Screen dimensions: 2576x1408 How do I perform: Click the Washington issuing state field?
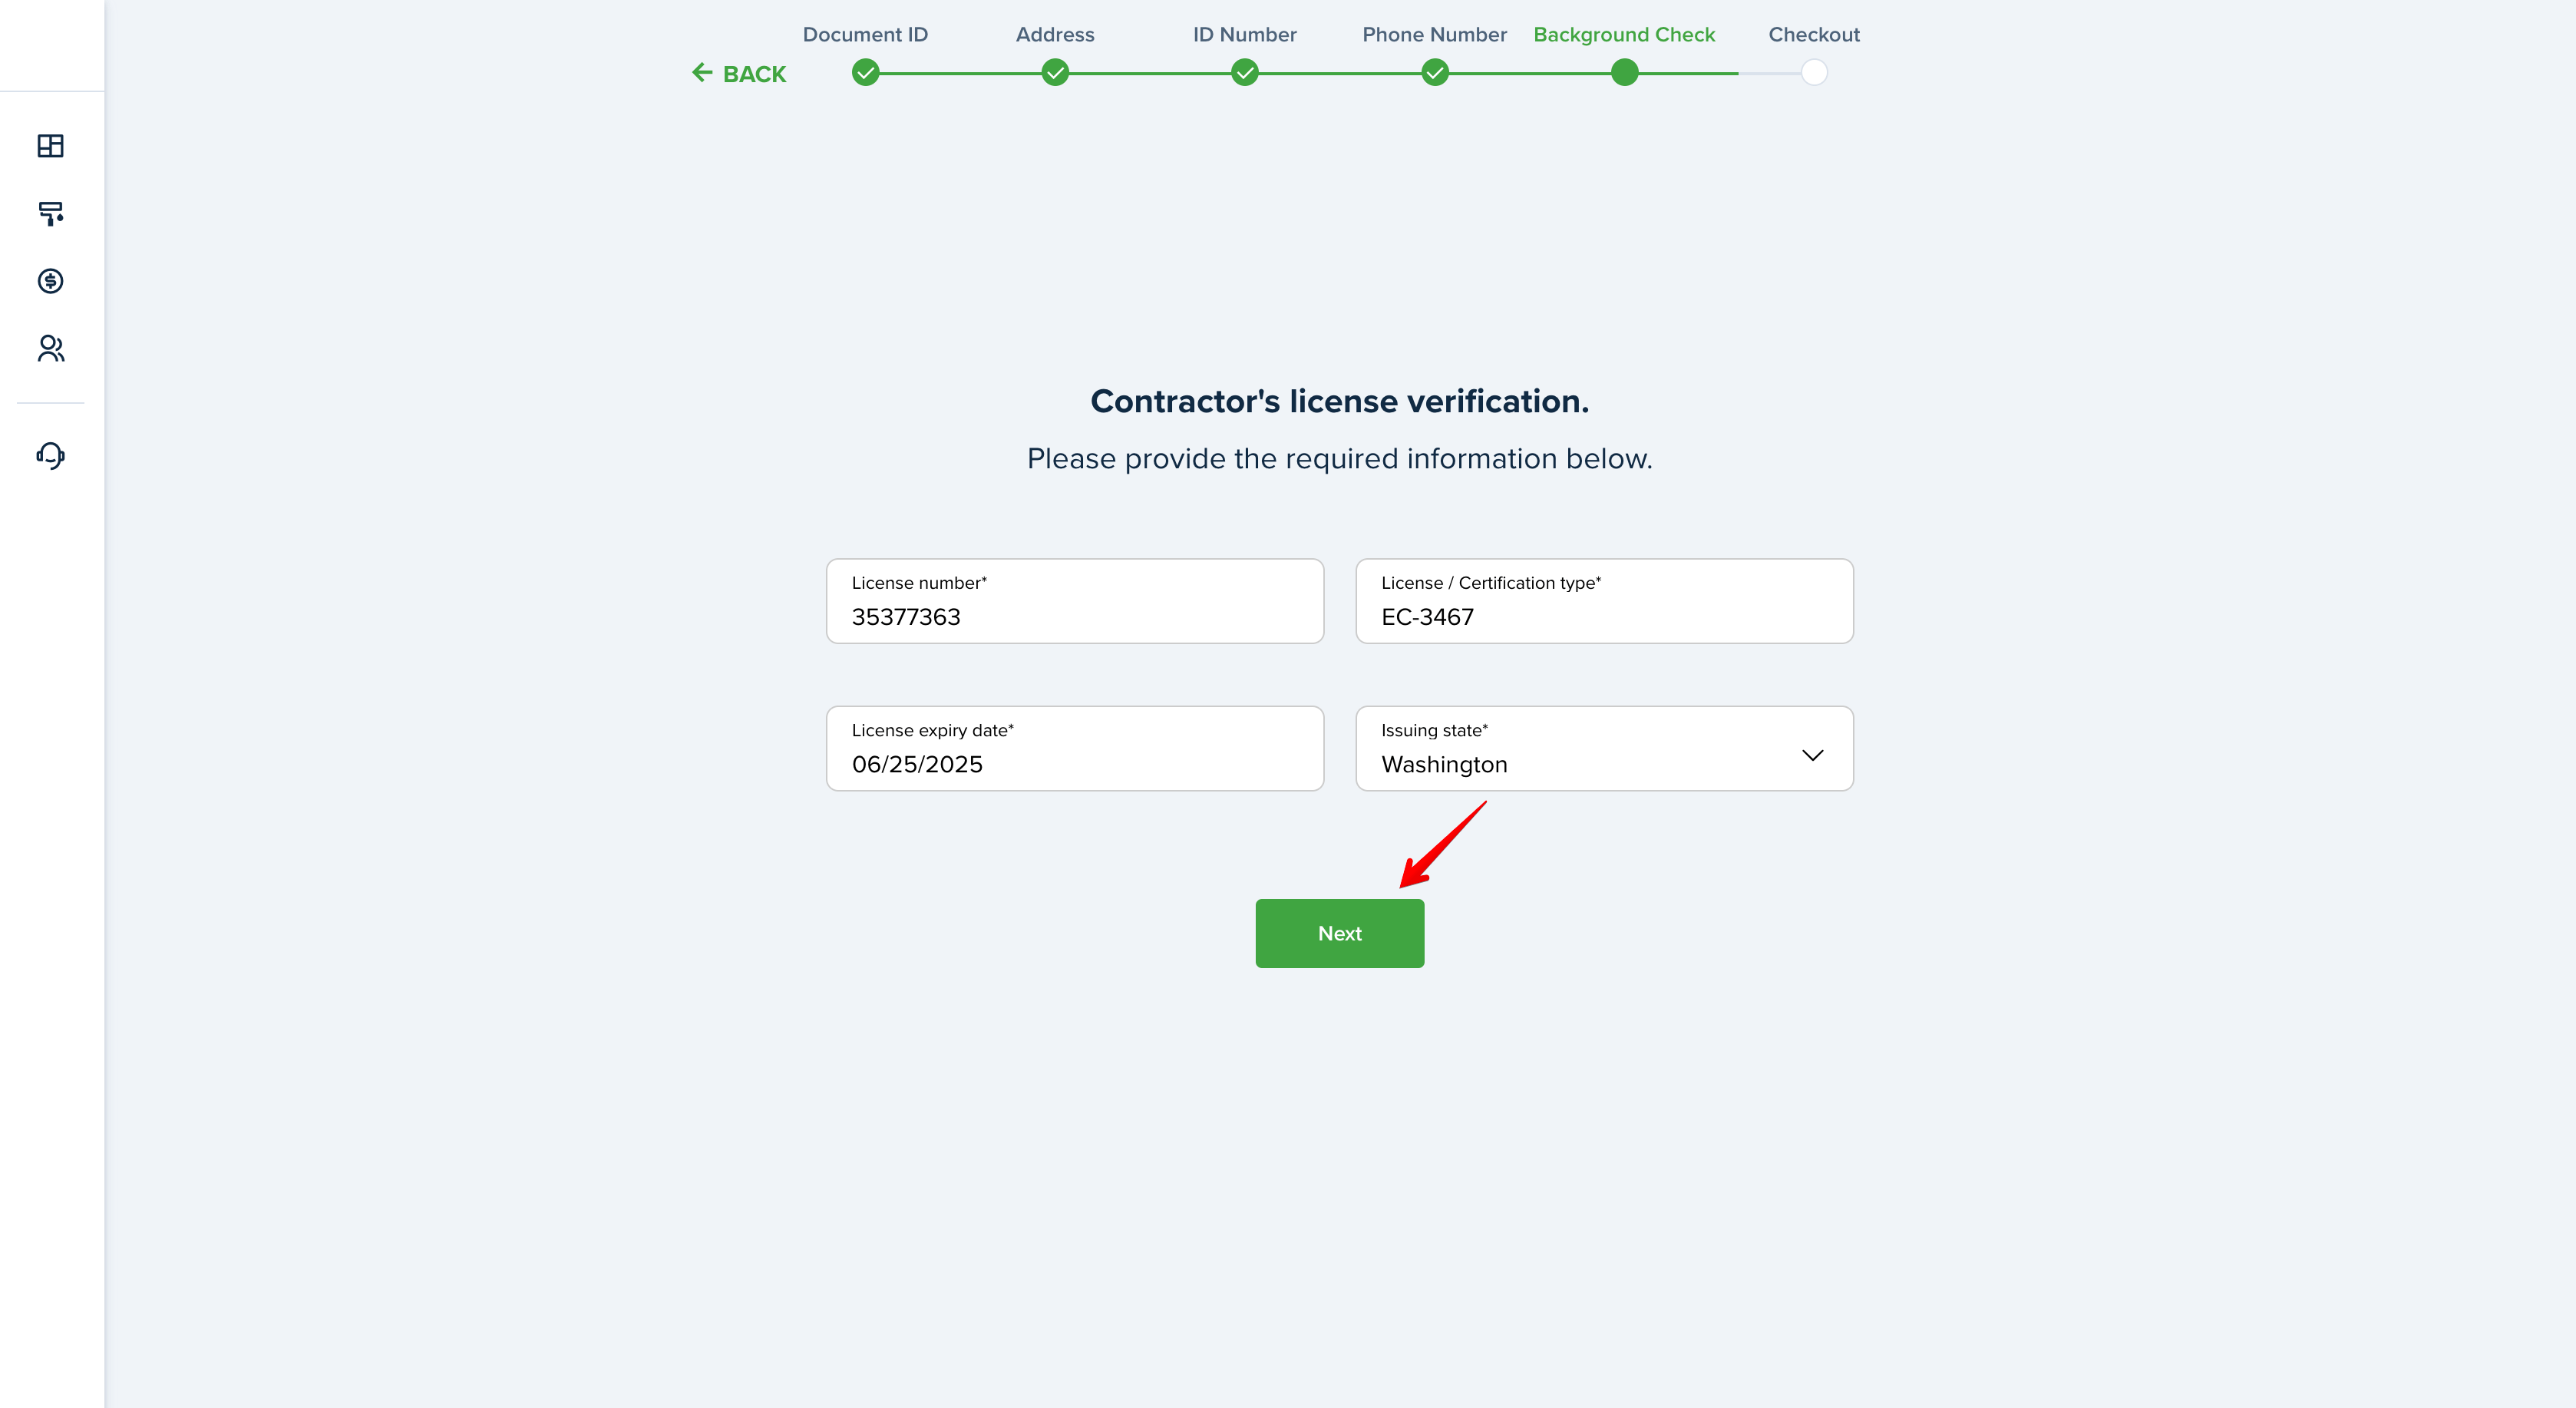point(1604,748)
